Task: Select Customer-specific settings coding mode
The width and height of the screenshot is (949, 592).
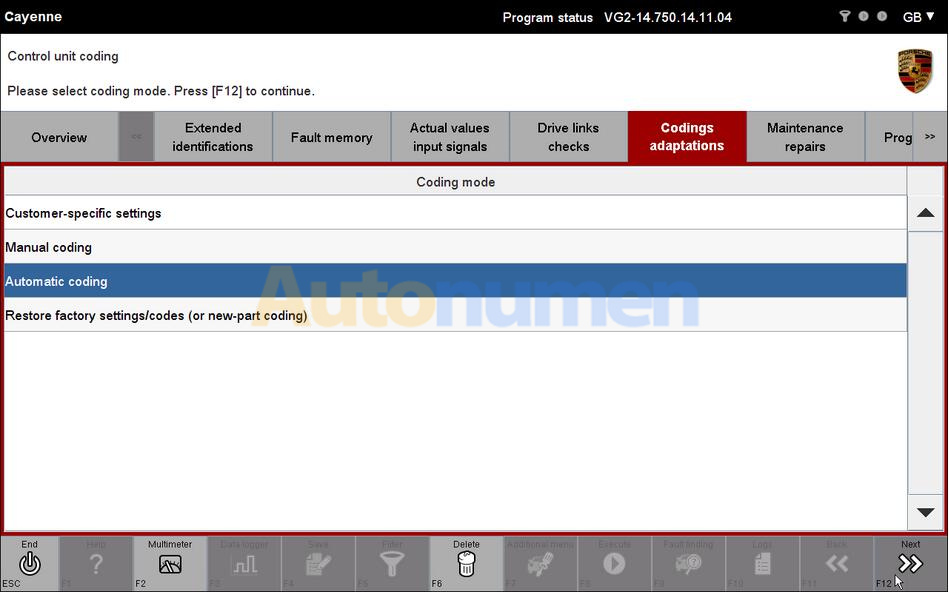Action: click(455, 213)
